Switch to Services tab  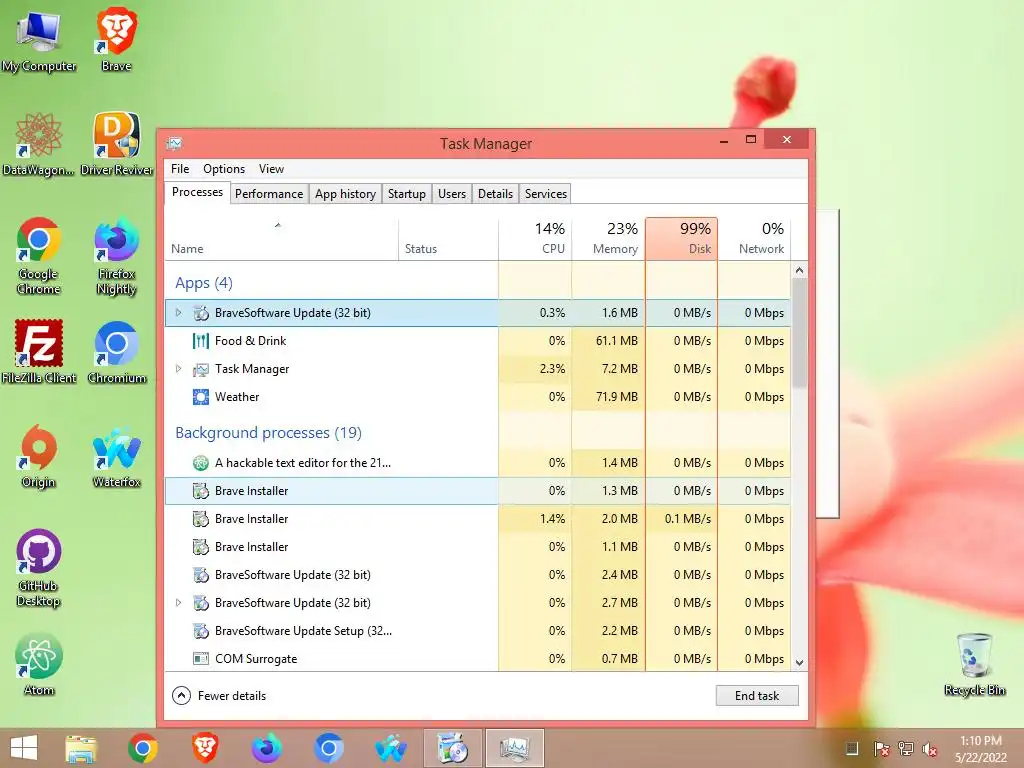546,194
